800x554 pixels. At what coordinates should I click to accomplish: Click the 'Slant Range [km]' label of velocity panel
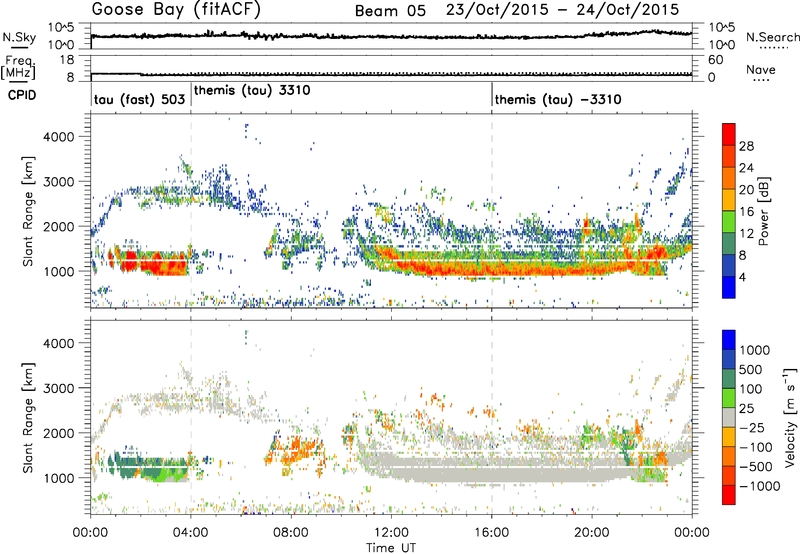click(28, 418)
